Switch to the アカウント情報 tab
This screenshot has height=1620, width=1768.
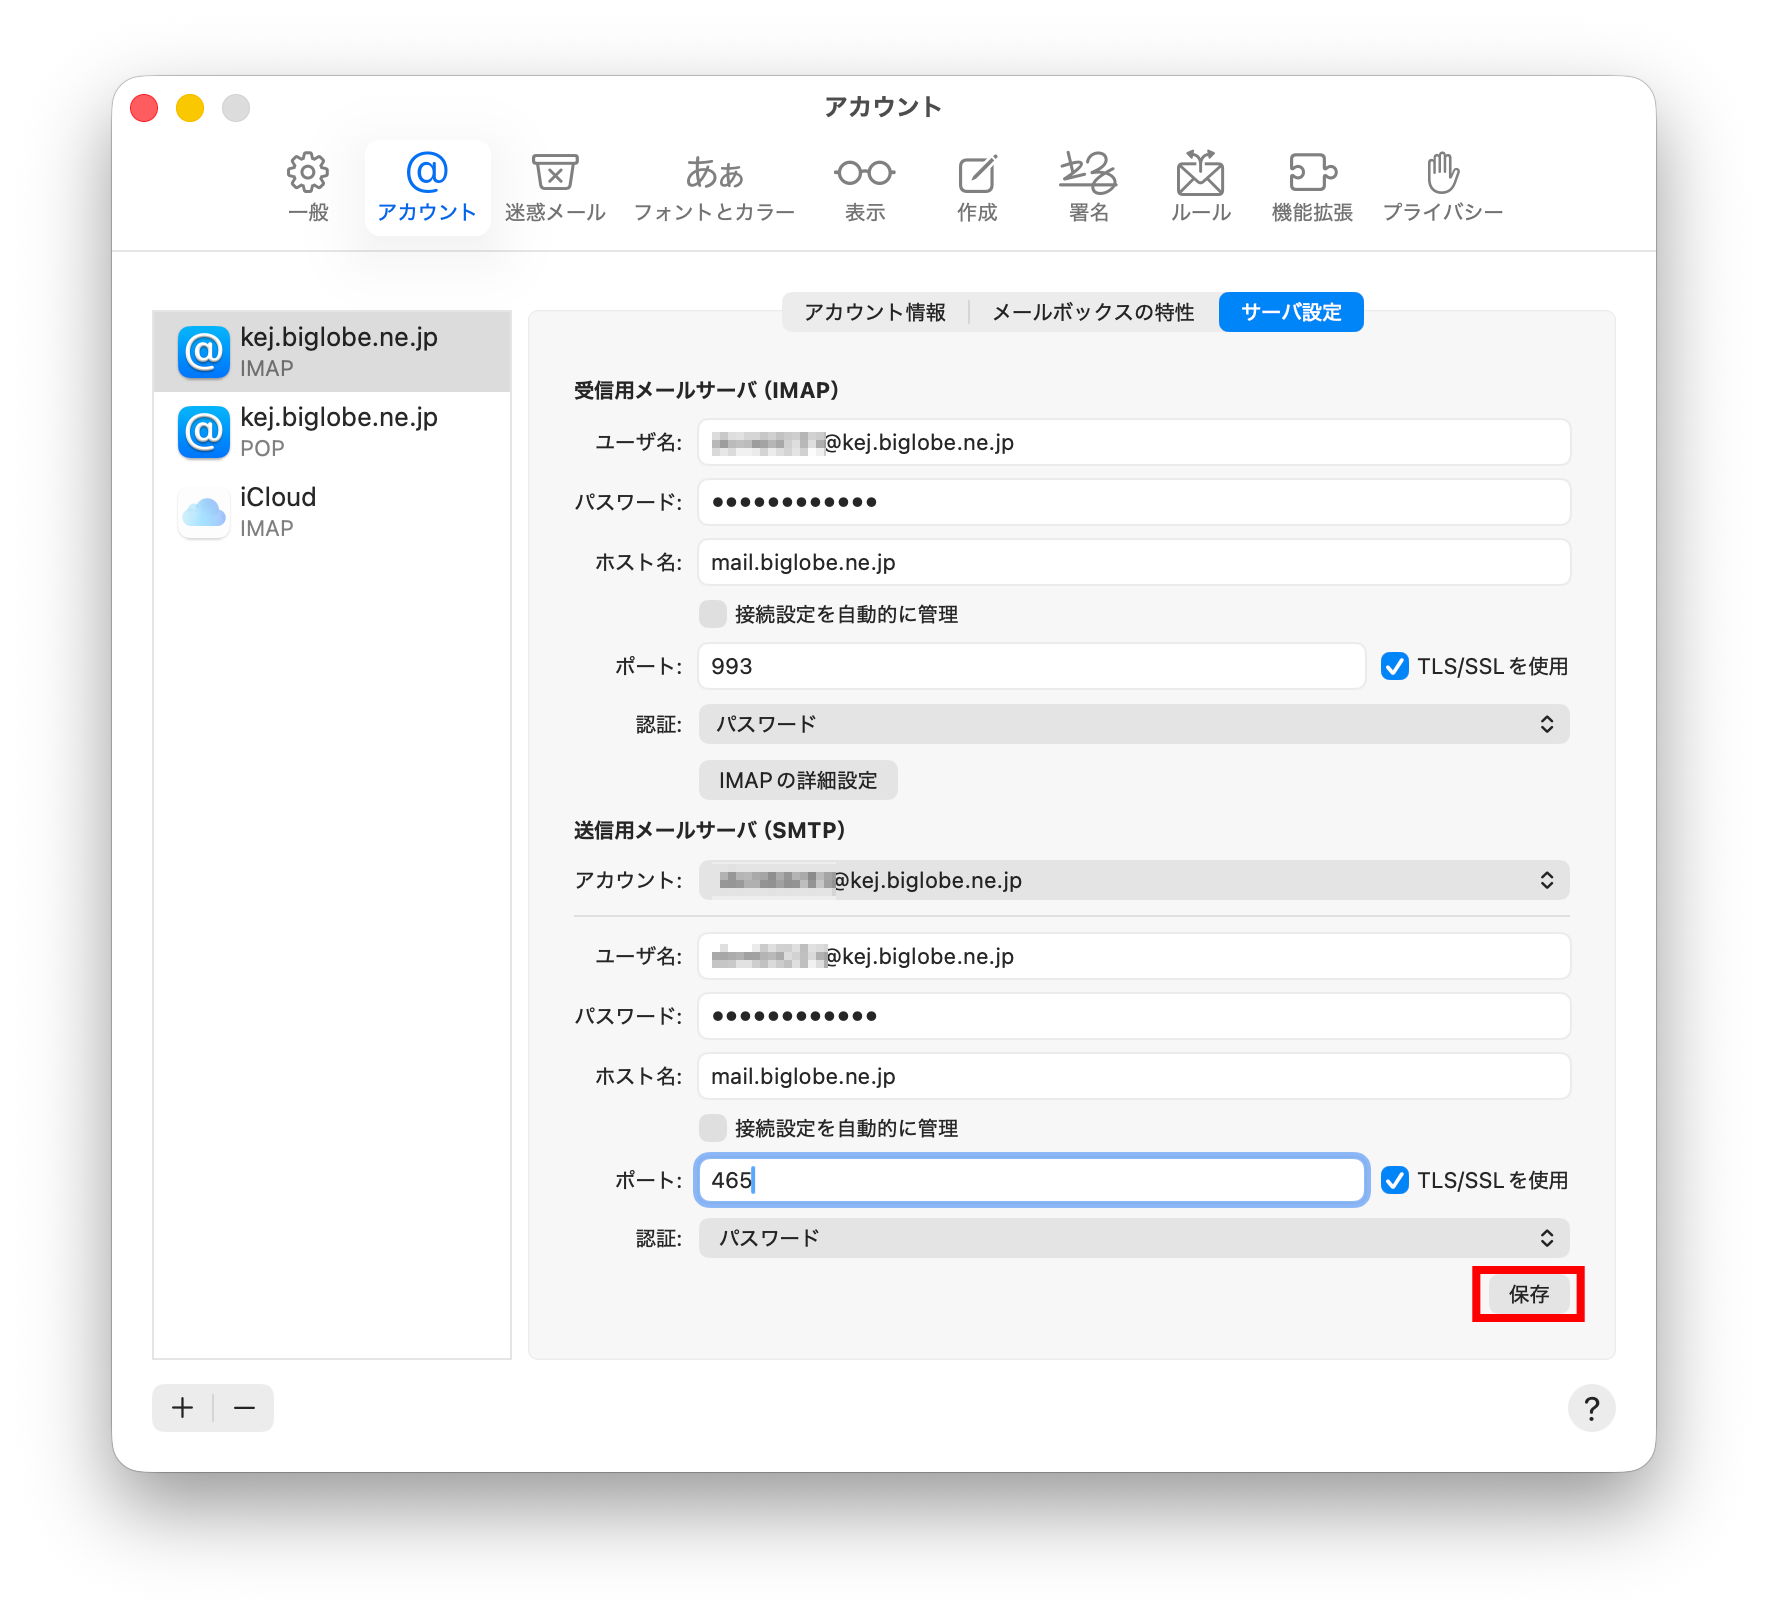pos(875,312)
